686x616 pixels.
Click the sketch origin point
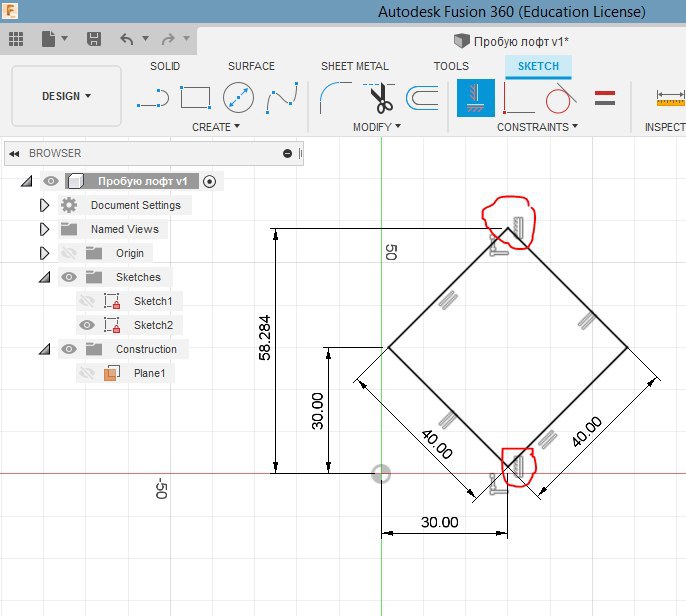pos(381,474)
